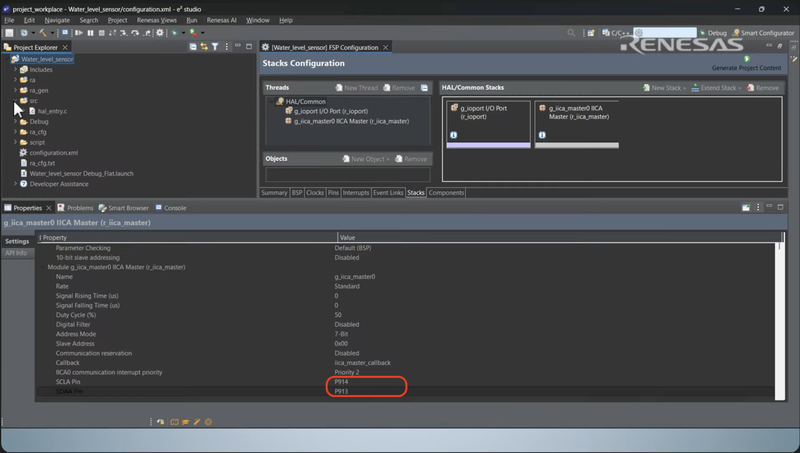Click the gear toolbar icon before the debug launcher
This screenshot has height=453, width=800.
click(x=160, y=33)
